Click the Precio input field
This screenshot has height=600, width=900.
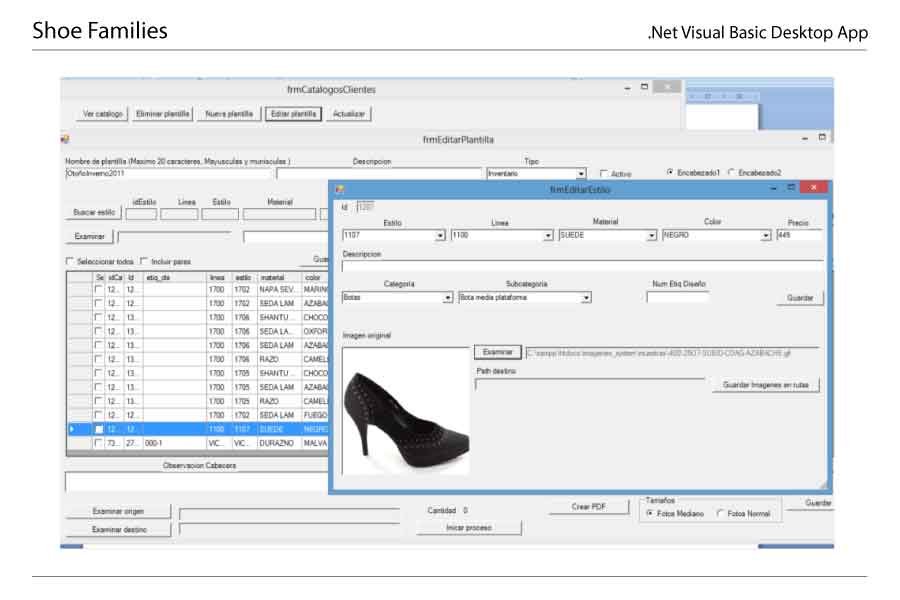pos(799,235)
